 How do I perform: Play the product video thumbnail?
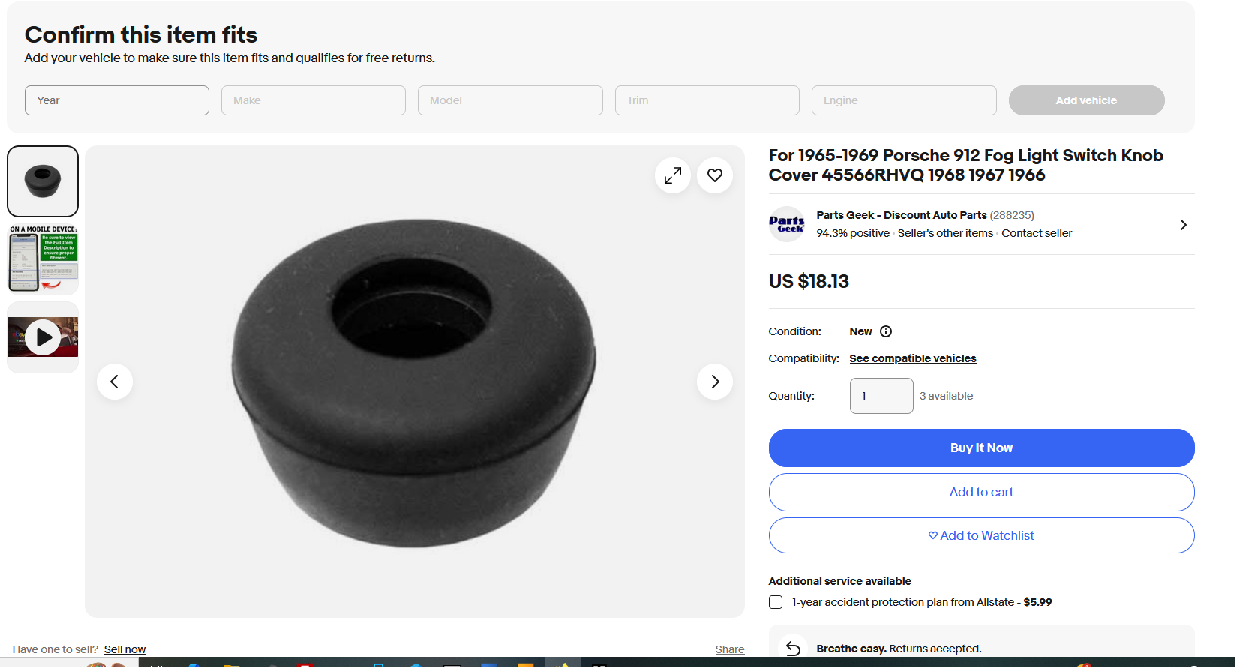43,337
